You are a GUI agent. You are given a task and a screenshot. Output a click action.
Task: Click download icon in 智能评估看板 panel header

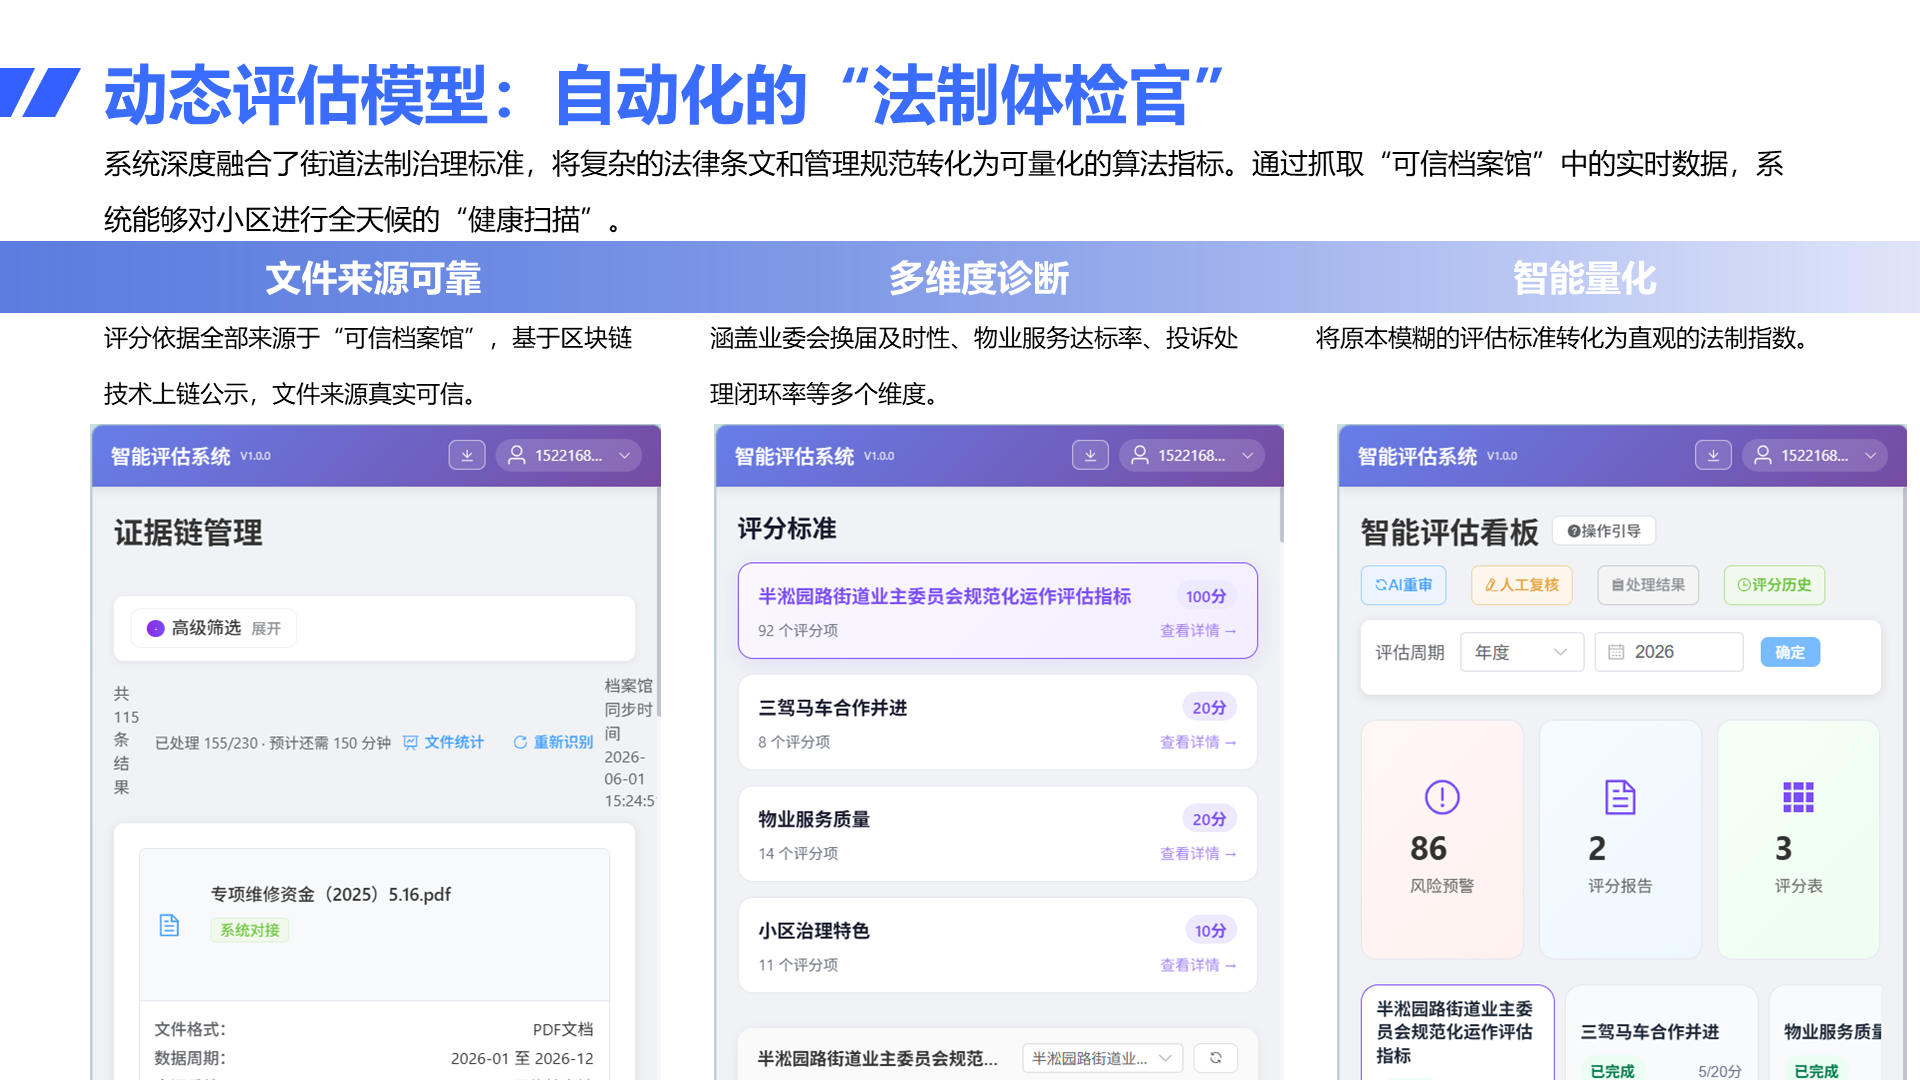pos(1713,455)
